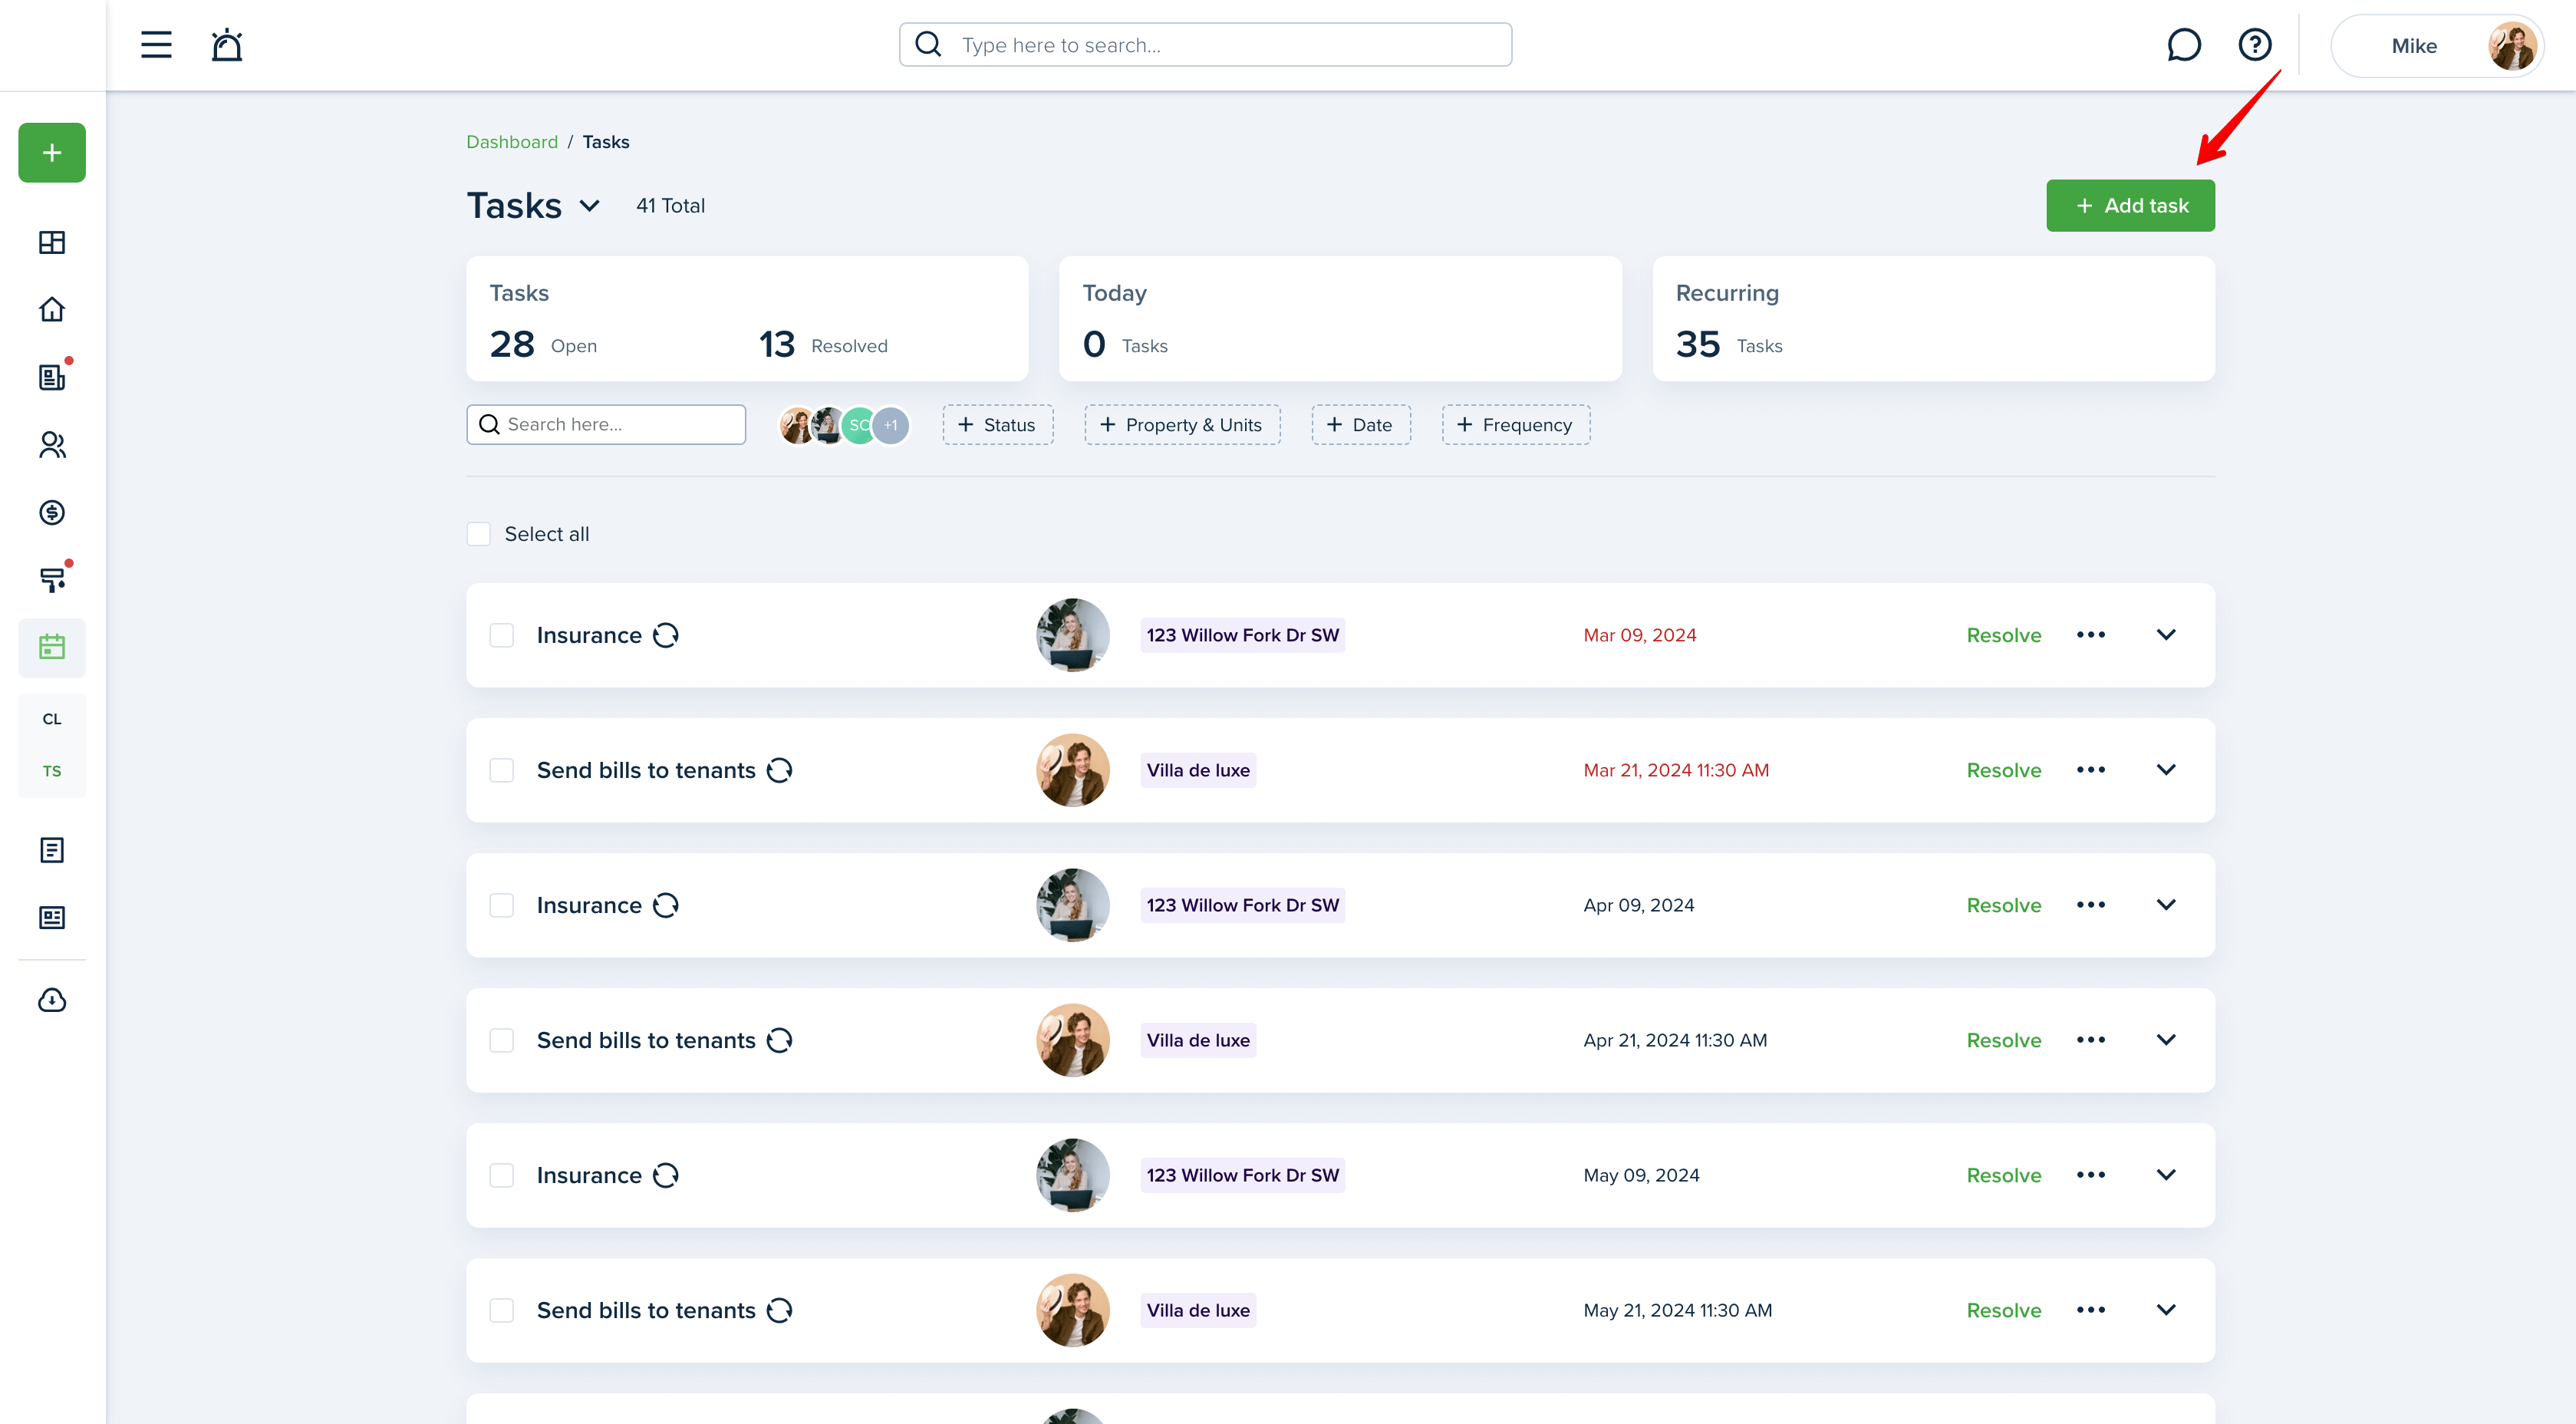Add a Frequency filter

(x=1516, y=425)
